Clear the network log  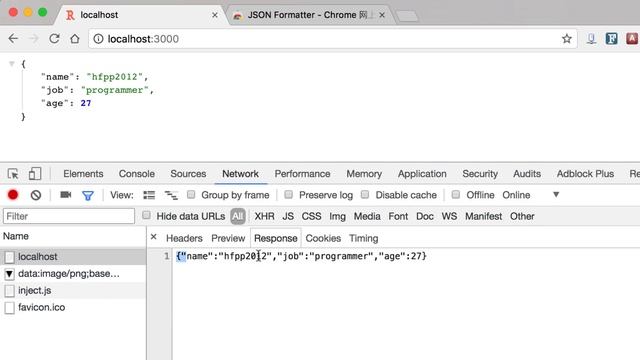[36, 195]
